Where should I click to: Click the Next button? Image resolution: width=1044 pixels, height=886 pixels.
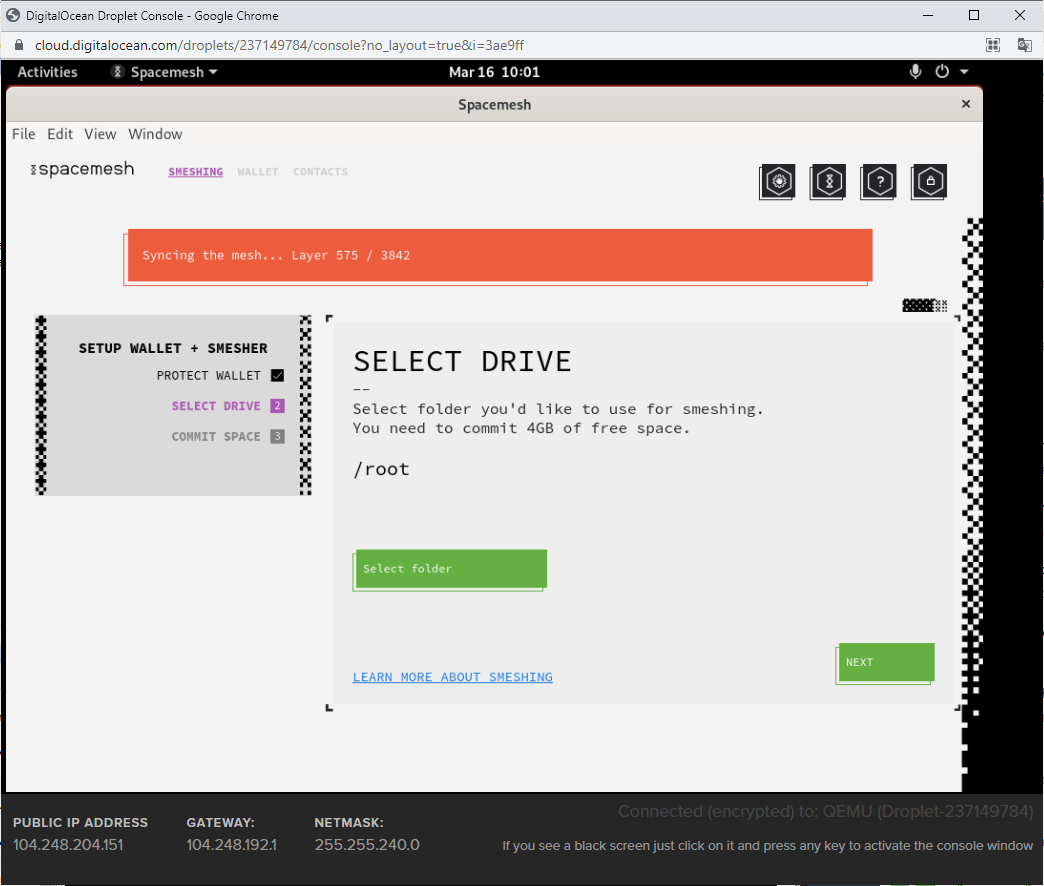click(x=885, y=662)
